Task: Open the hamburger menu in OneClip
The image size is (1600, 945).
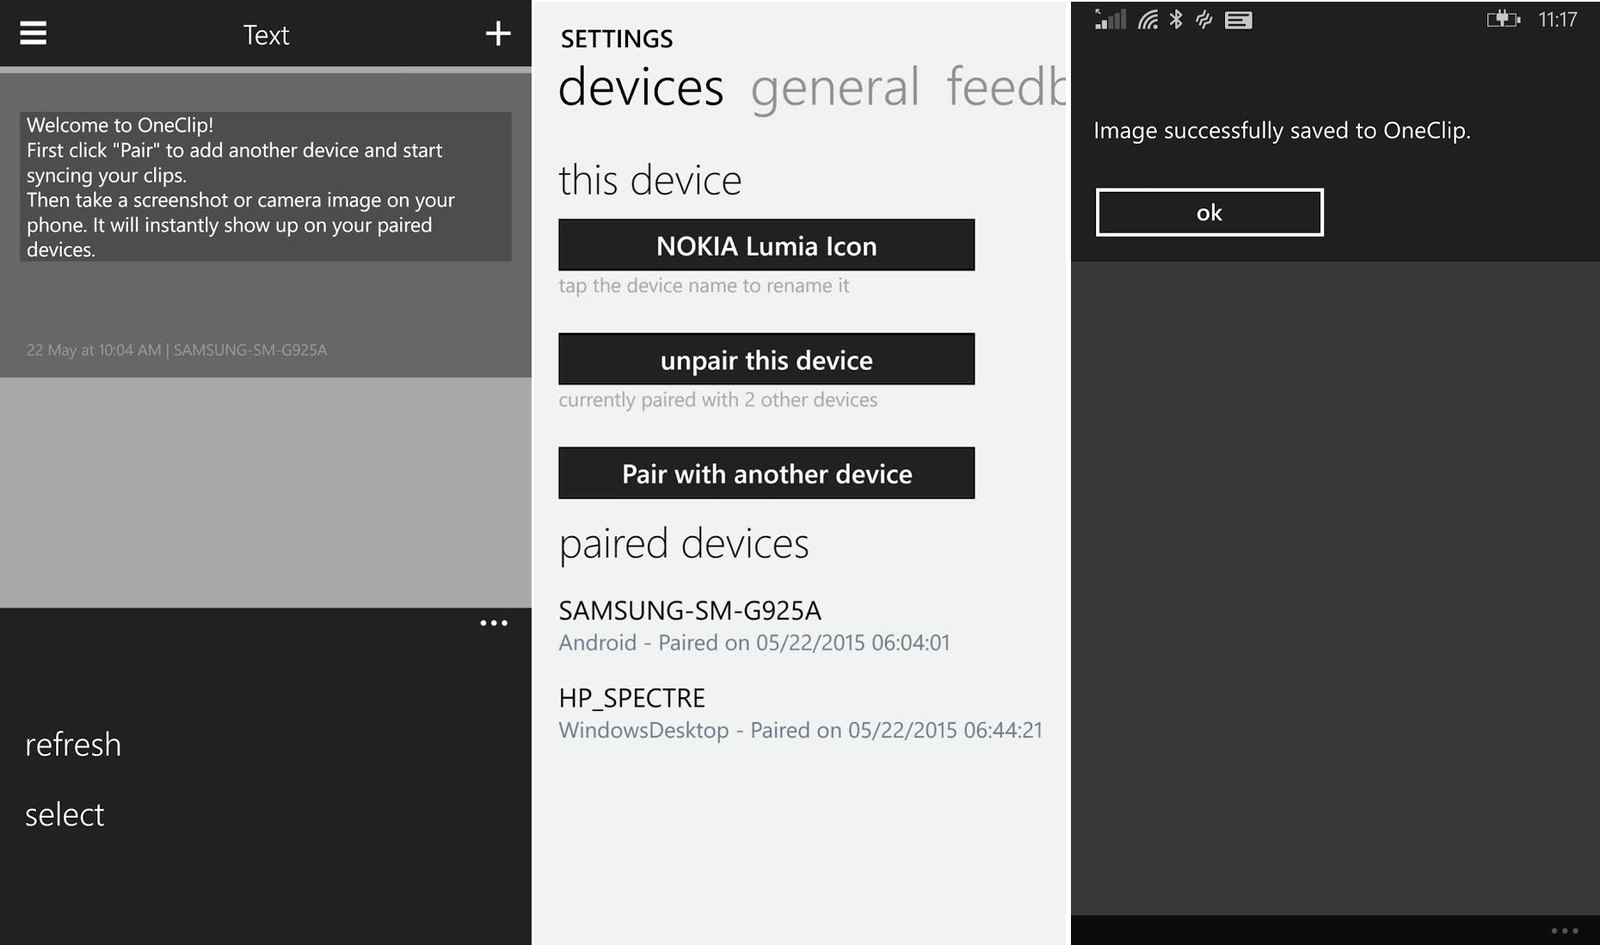Action: point(33,33)
